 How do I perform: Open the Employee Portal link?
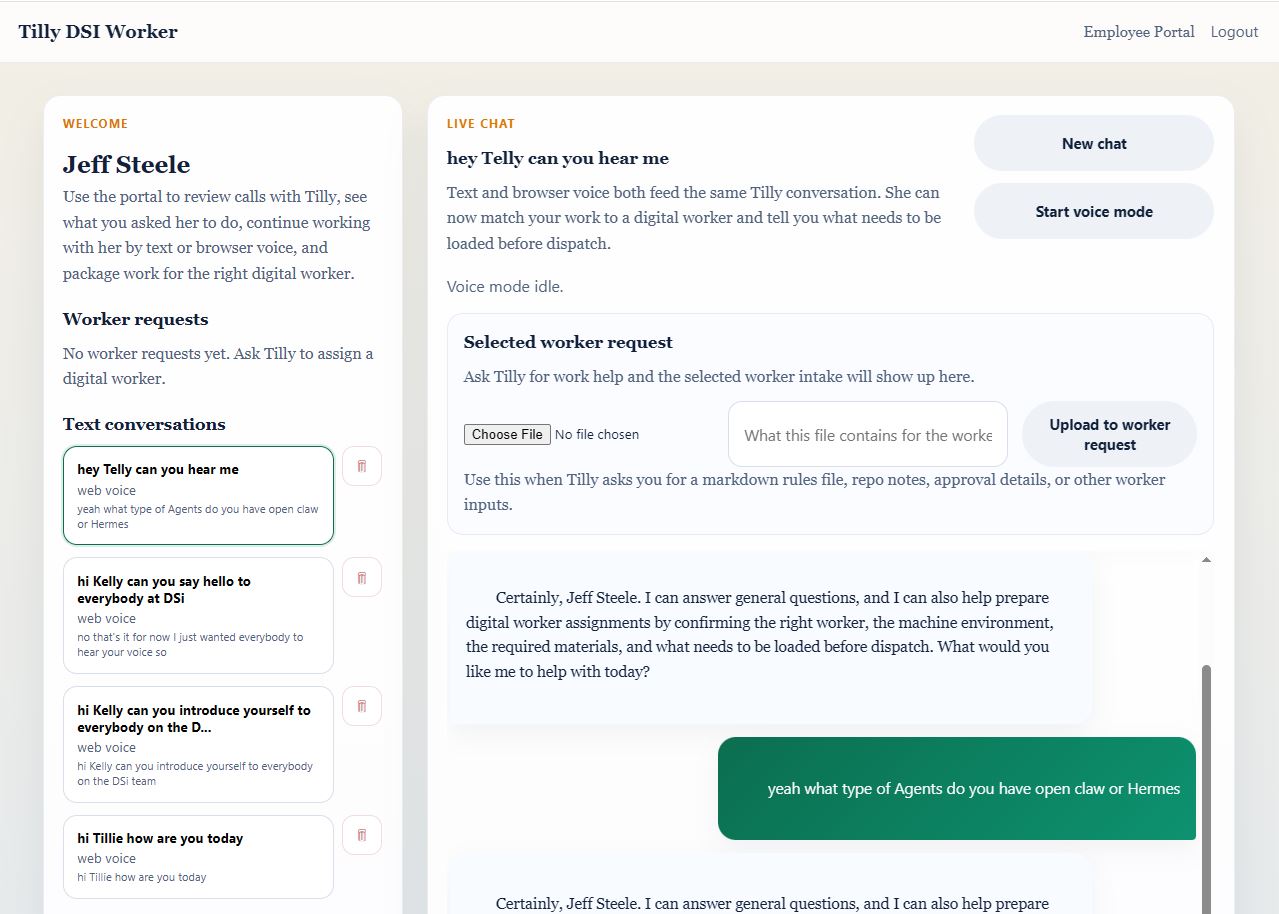(1139, 32)
